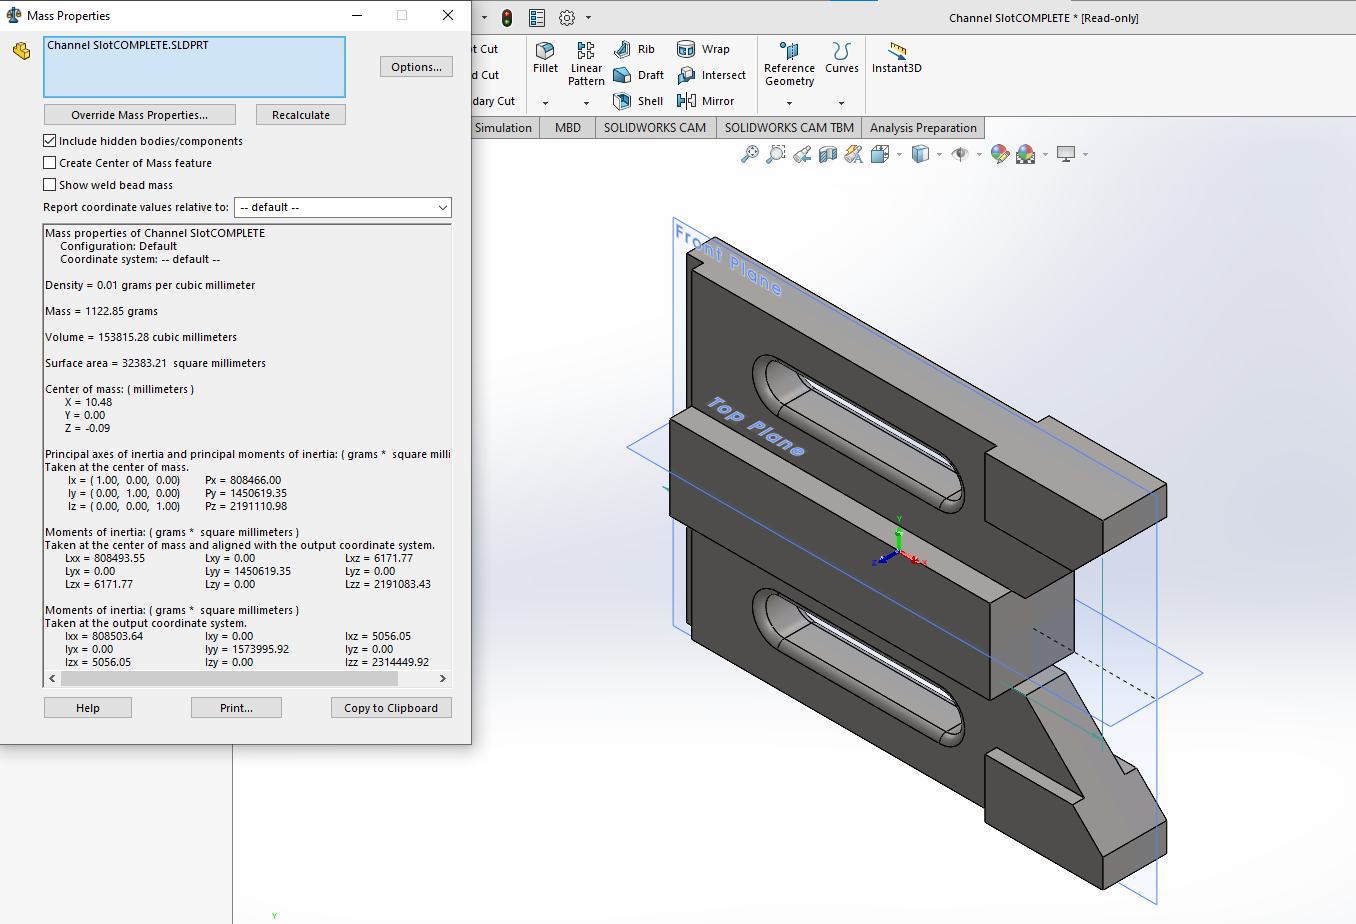Open the File Properties list icon
Image resolution: width=1356 pixels, height=924 pixels.
click(x=537, y=18)
